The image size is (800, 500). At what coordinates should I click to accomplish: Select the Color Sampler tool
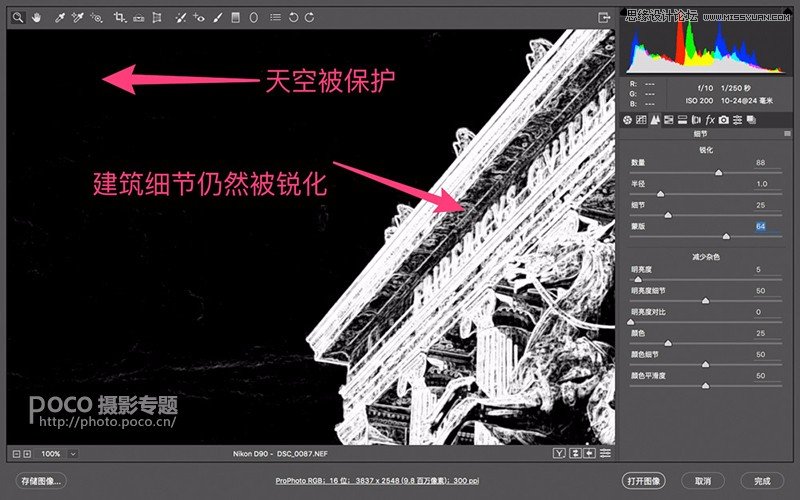78,17
